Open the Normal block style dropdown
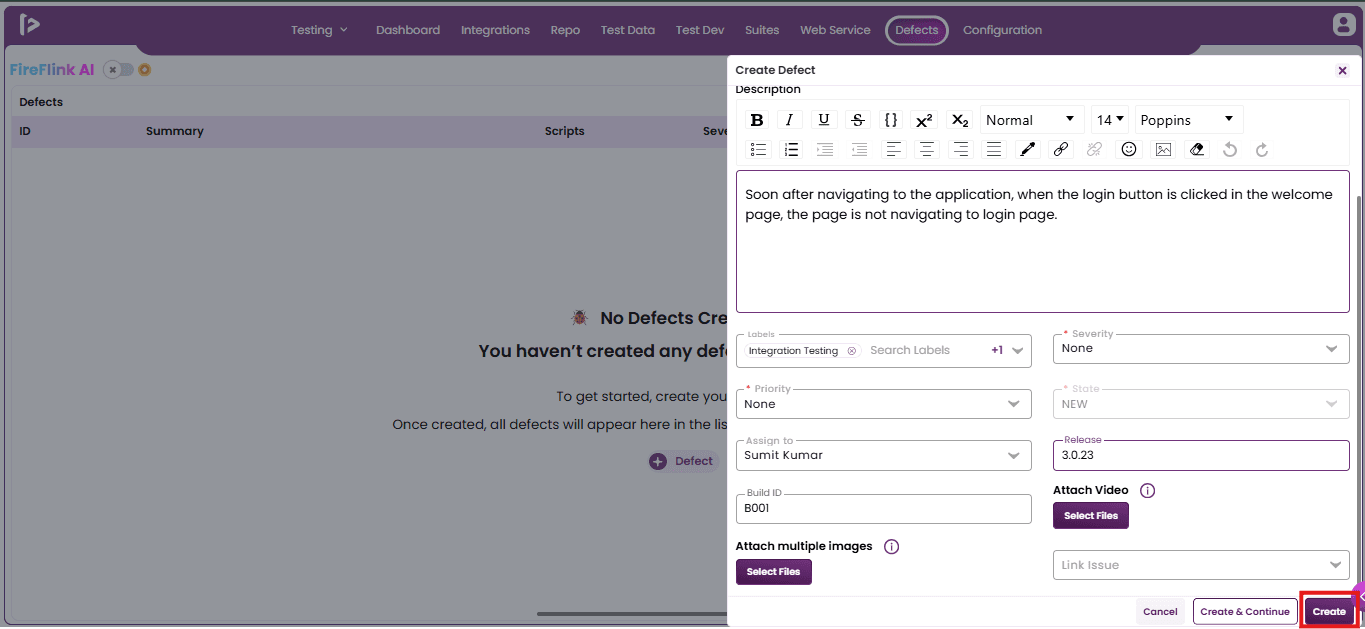Screen dimensions: 1365x629 point(1032,120)
